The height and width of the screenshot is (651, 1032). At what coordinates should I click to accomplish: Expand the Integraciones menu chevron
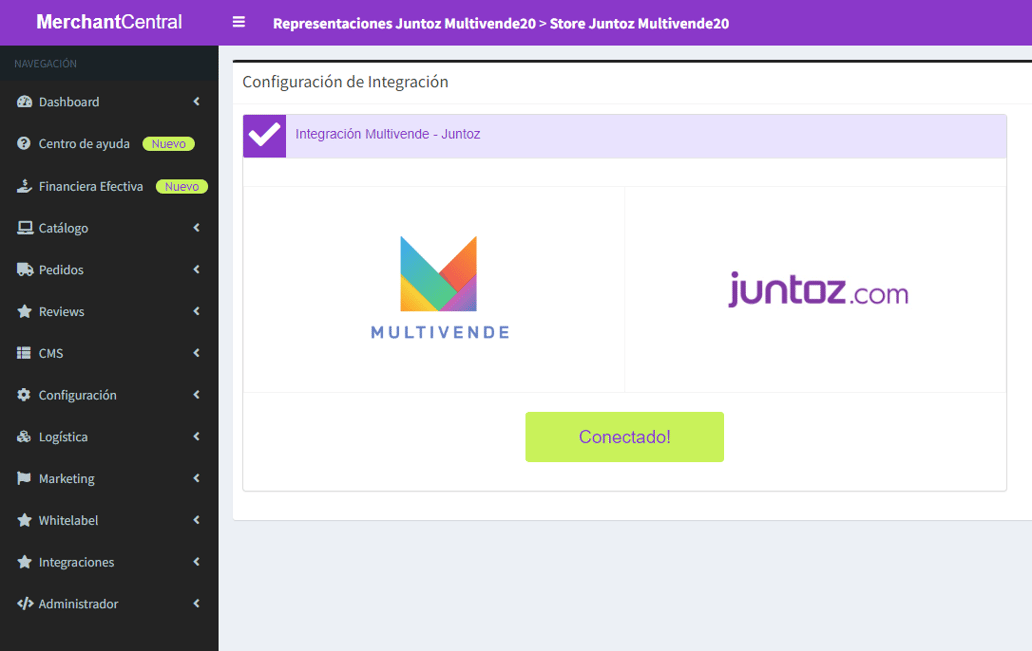(196, 561)
